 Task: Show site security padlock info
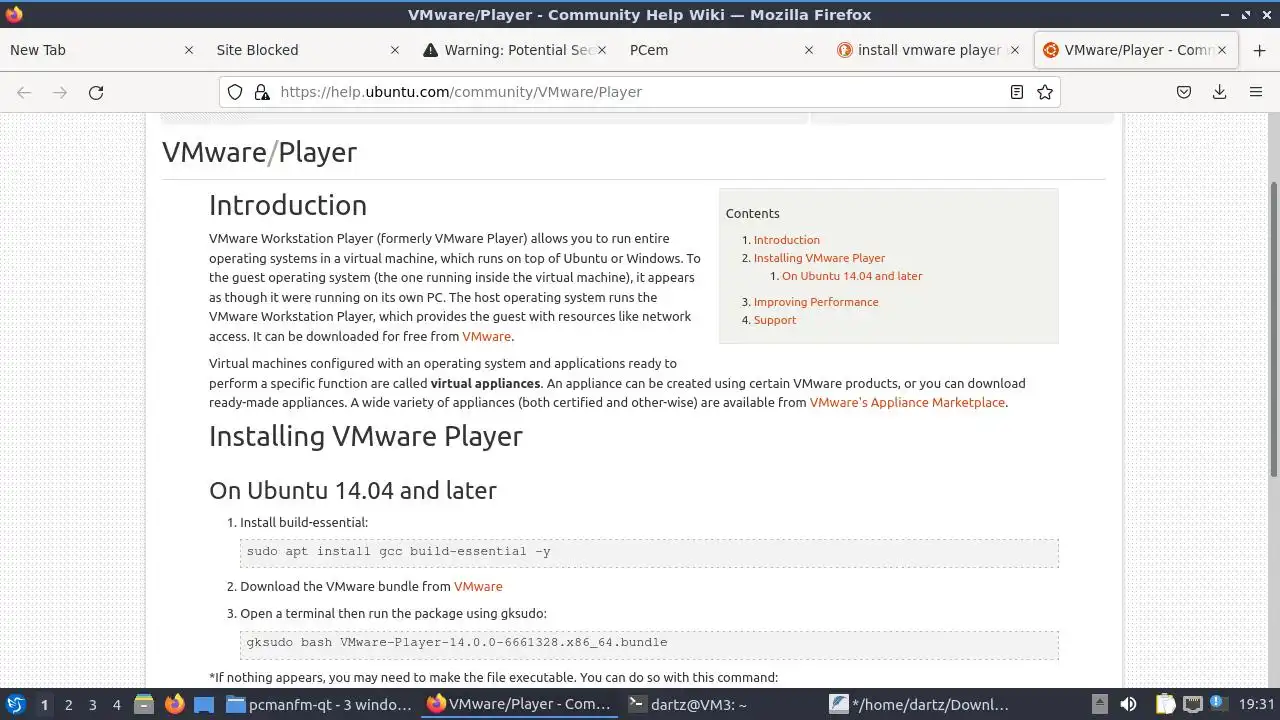tap(262, 92)
